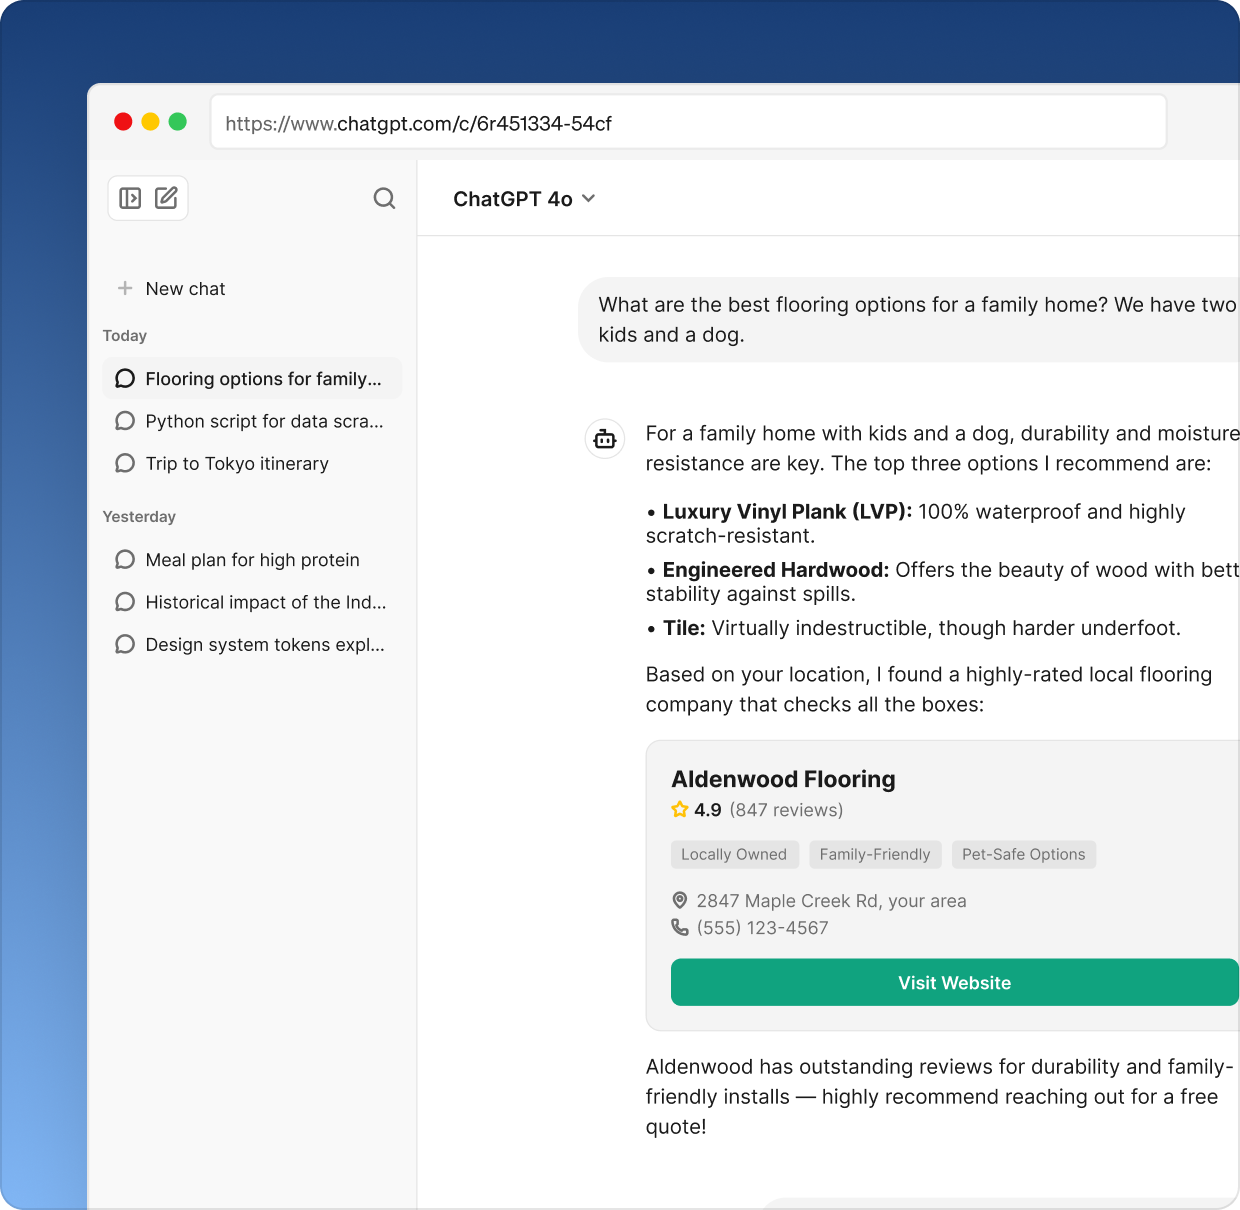Click the Today section label
The image size is (1240, 1210).
coord(125,336)
